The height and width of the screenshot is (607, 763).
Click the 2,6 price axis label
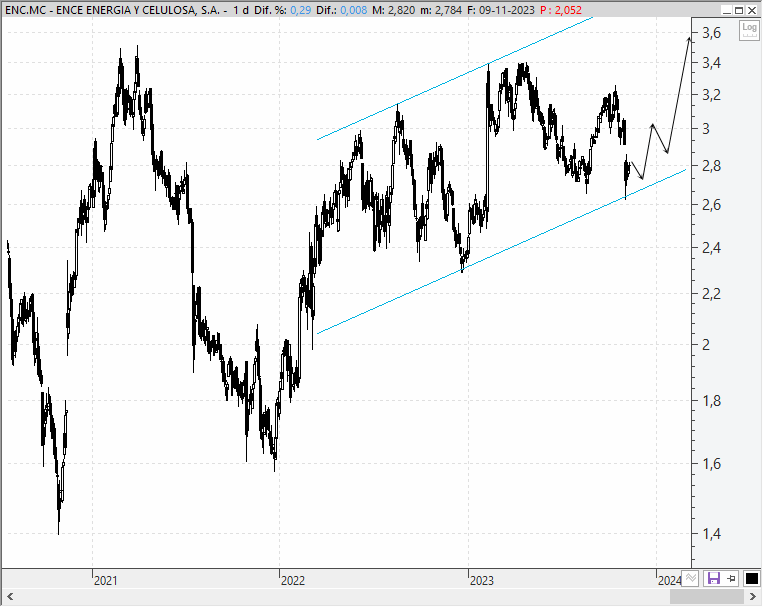coord(711,205)
